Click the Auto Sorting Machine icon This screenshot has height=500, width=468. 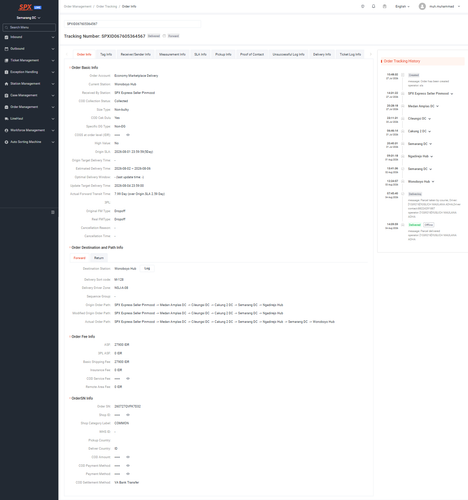6,142
